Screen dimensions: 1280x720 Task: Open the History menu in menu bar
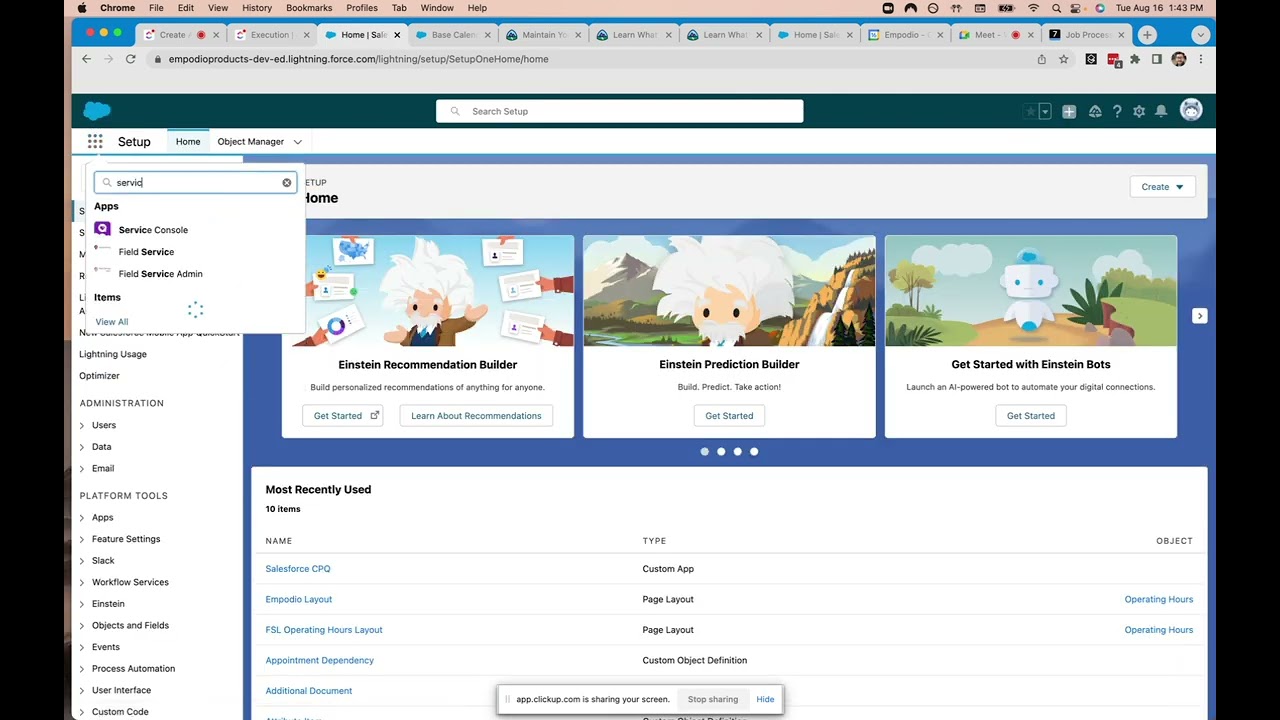pyautogui.click(x=257, y=8)
